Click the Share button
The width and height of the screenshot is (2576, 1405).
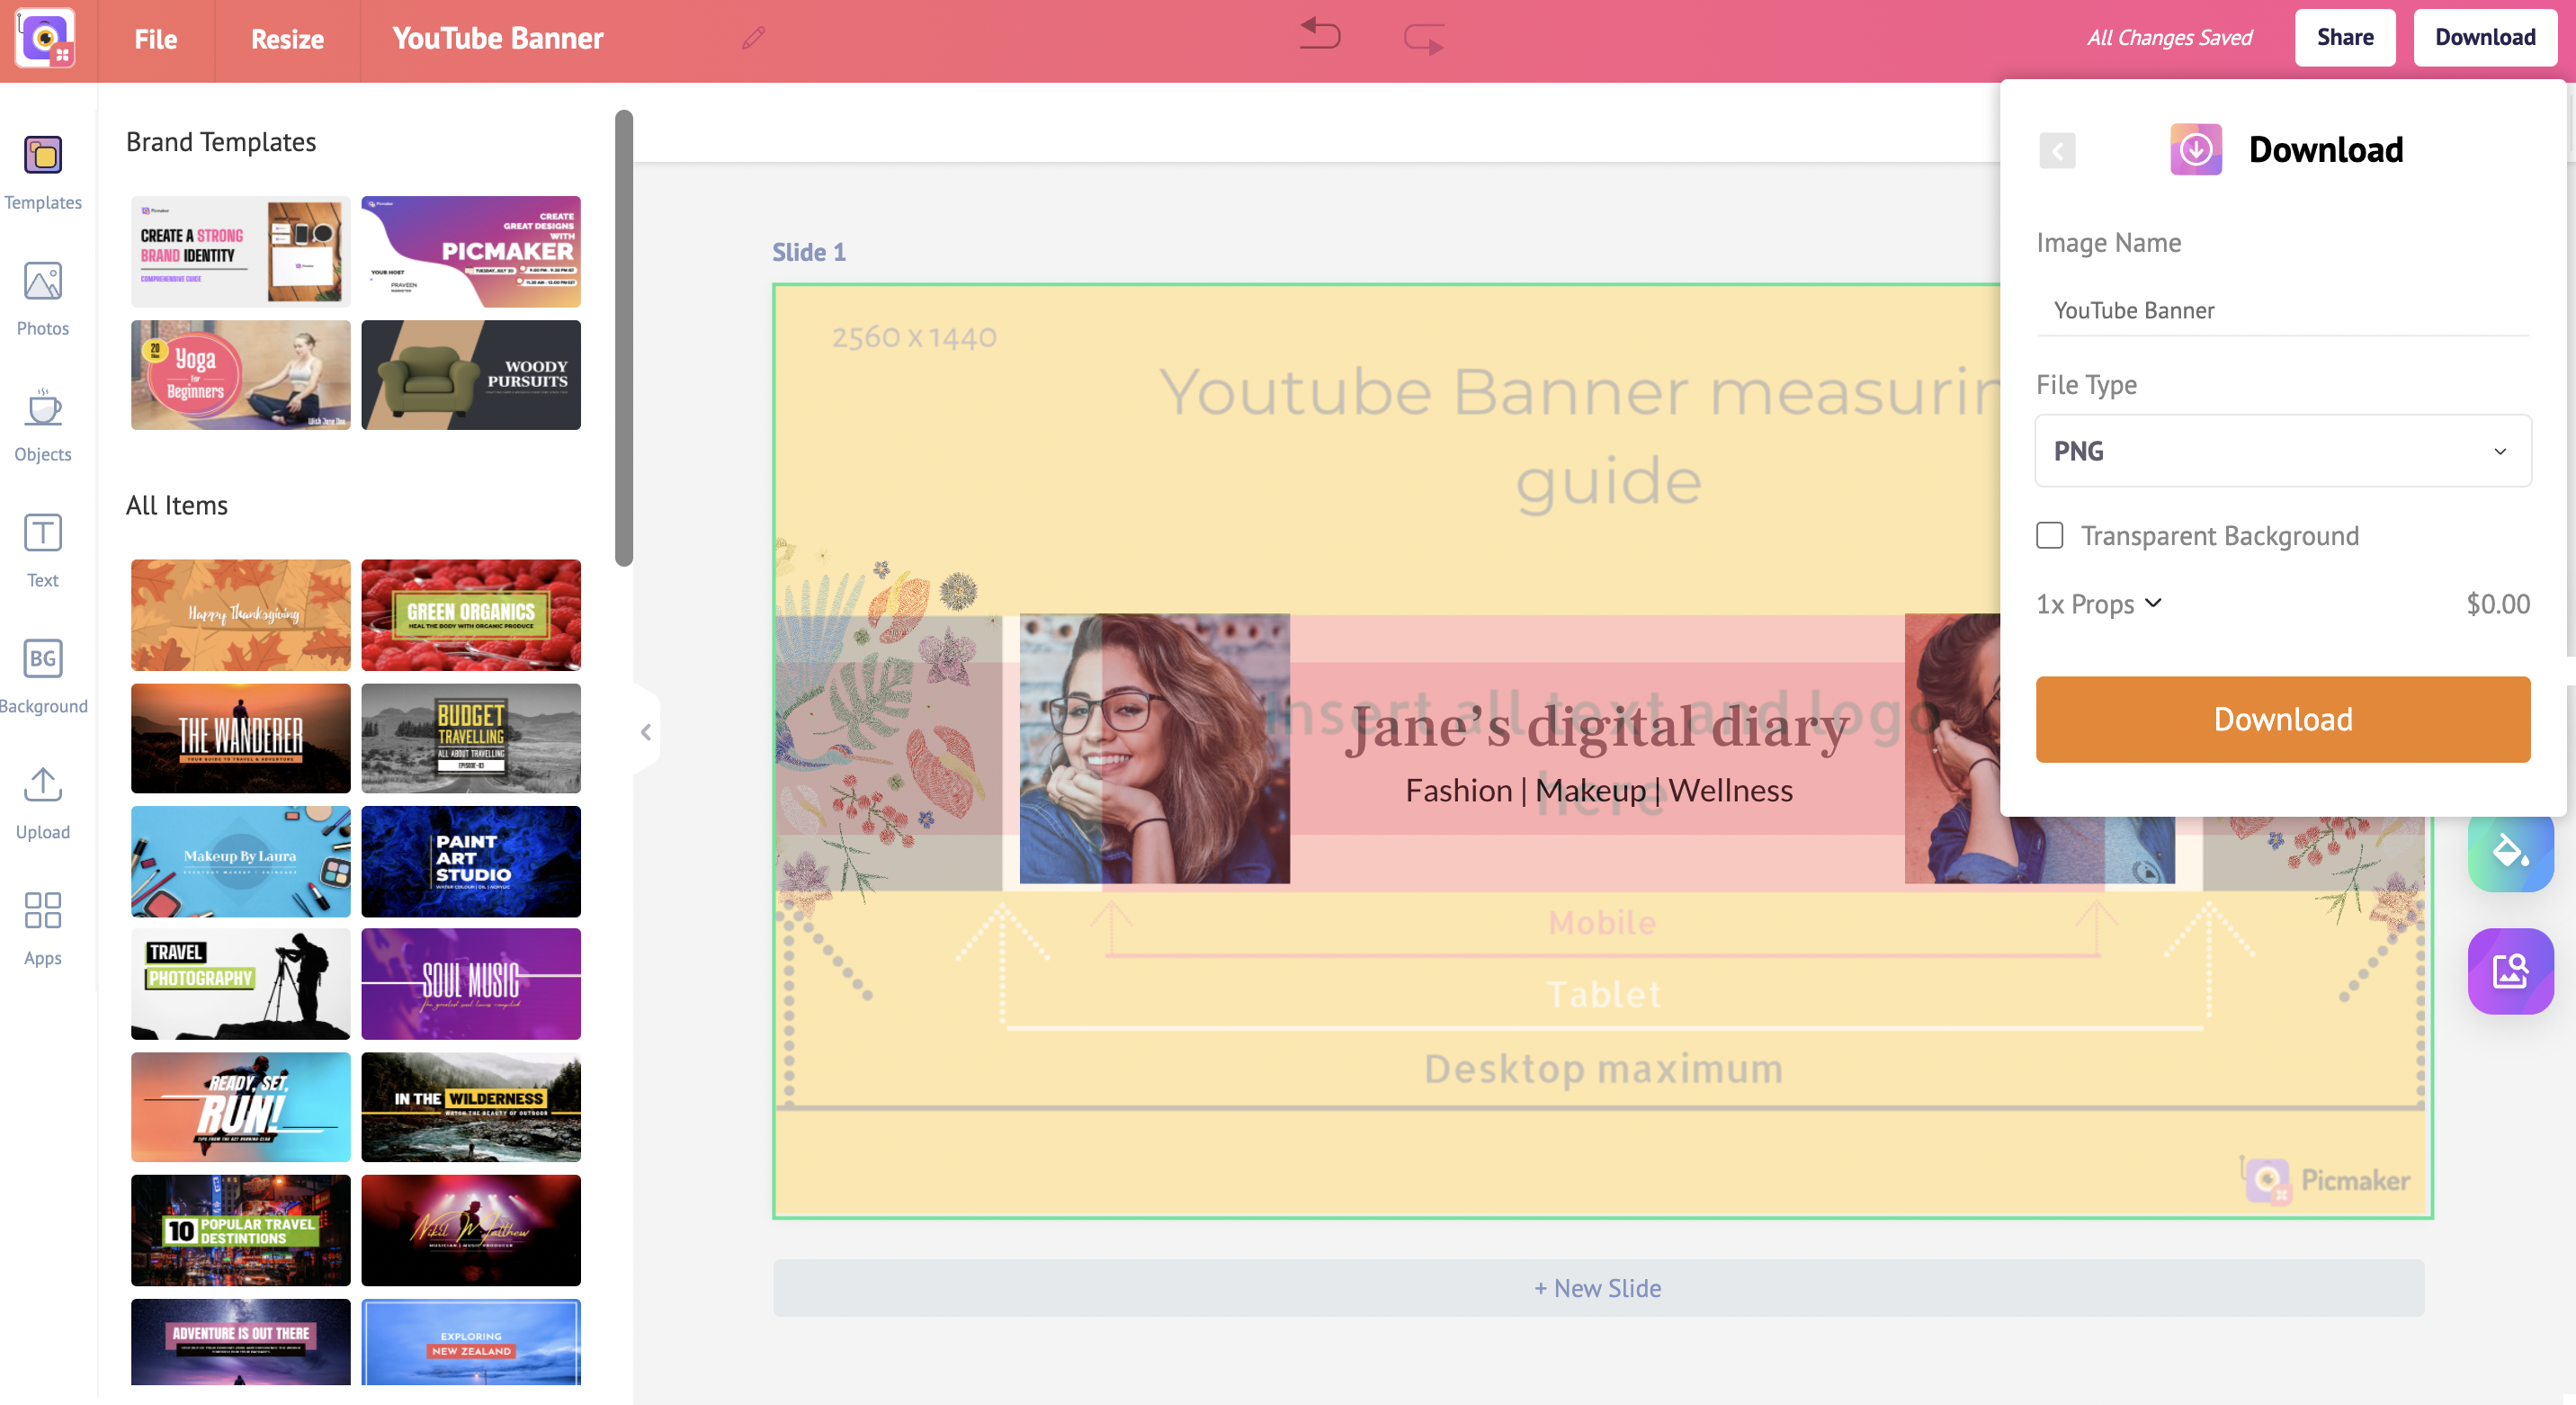point(2345,37)
